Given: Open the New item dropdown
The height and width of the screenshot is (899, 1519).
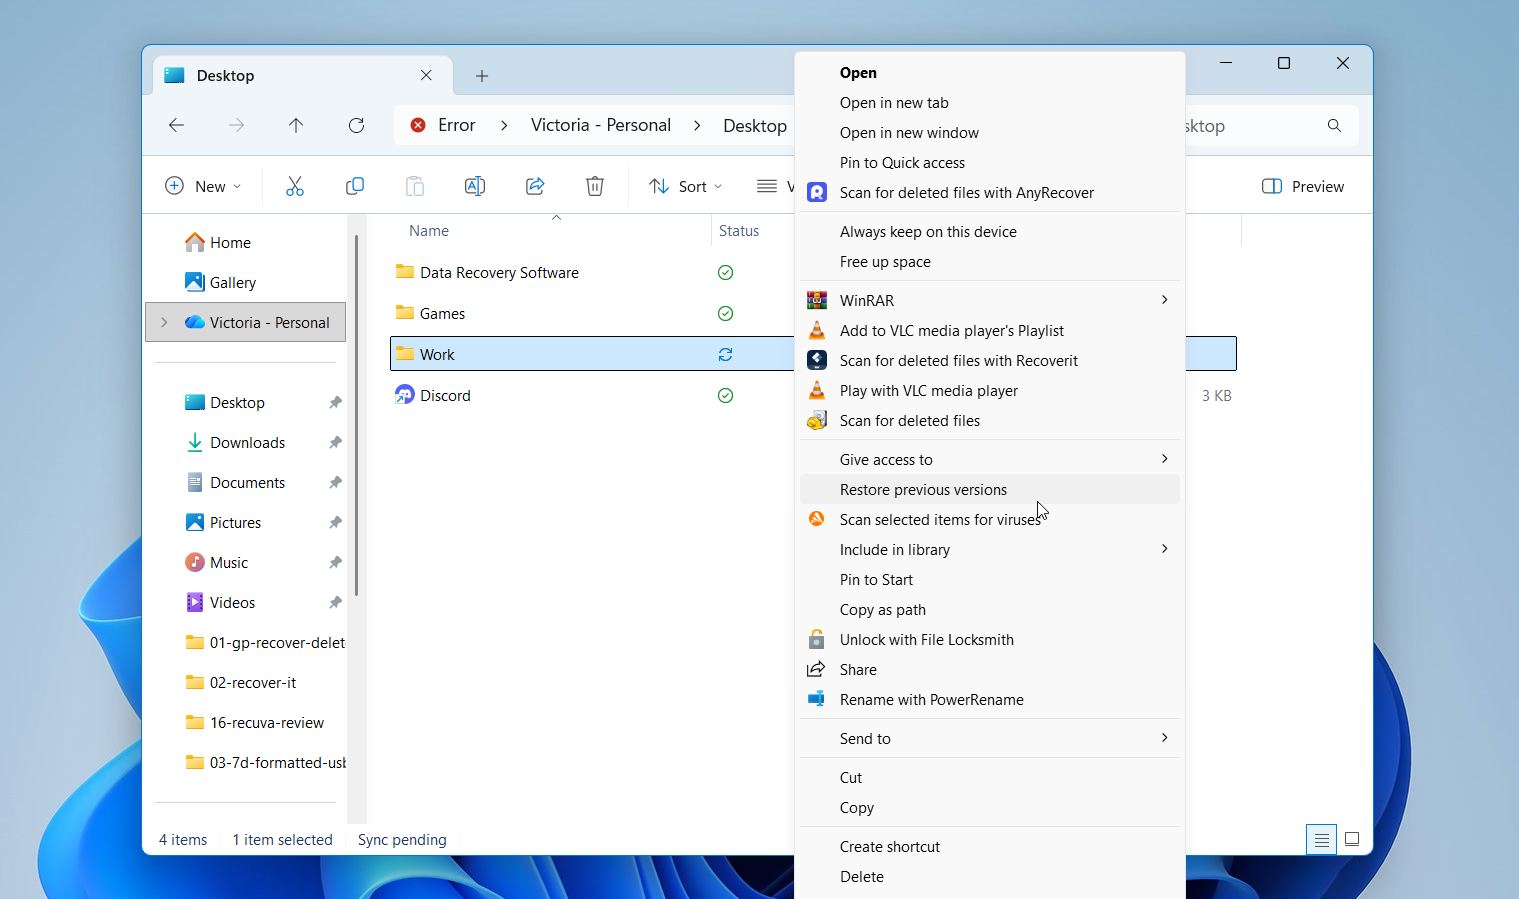Looking at the screenshot, I should 203,186.
